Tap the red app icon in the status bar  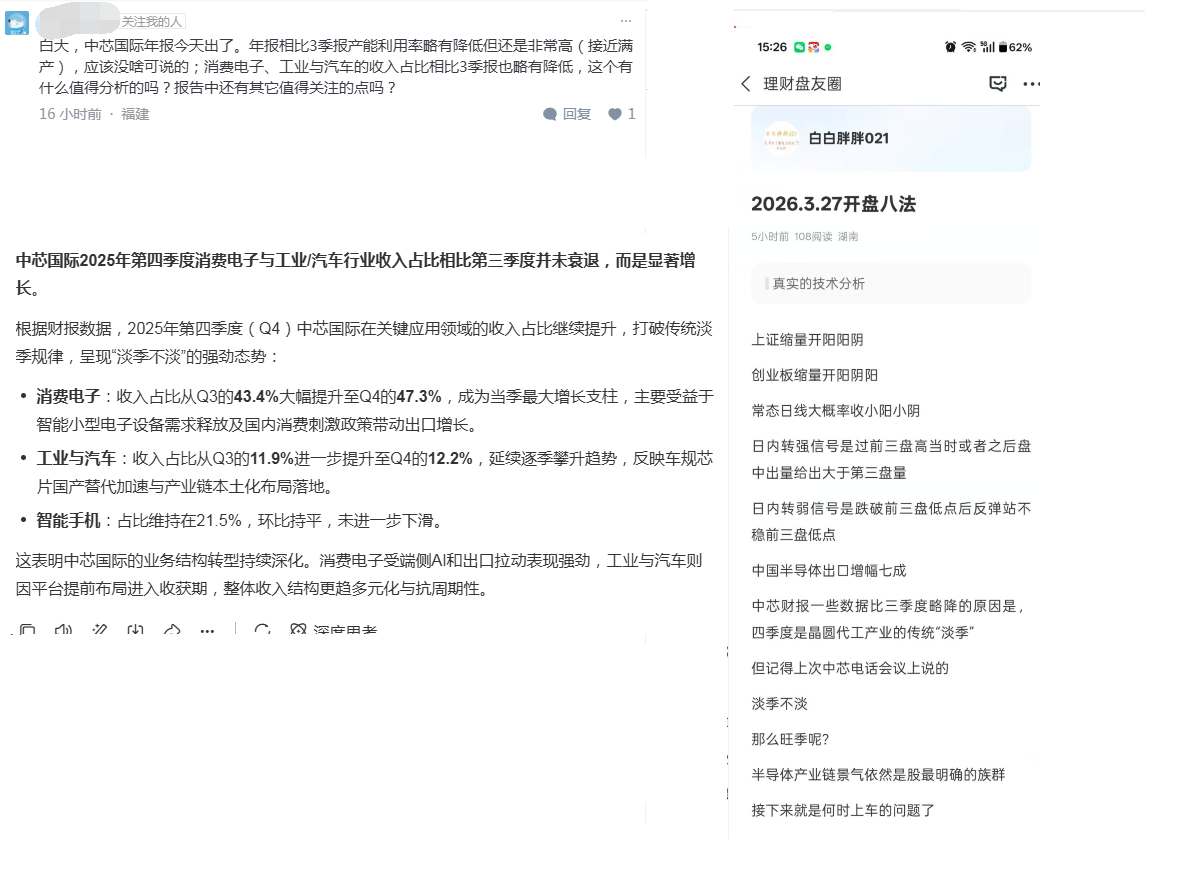click(x=813, y=47)
